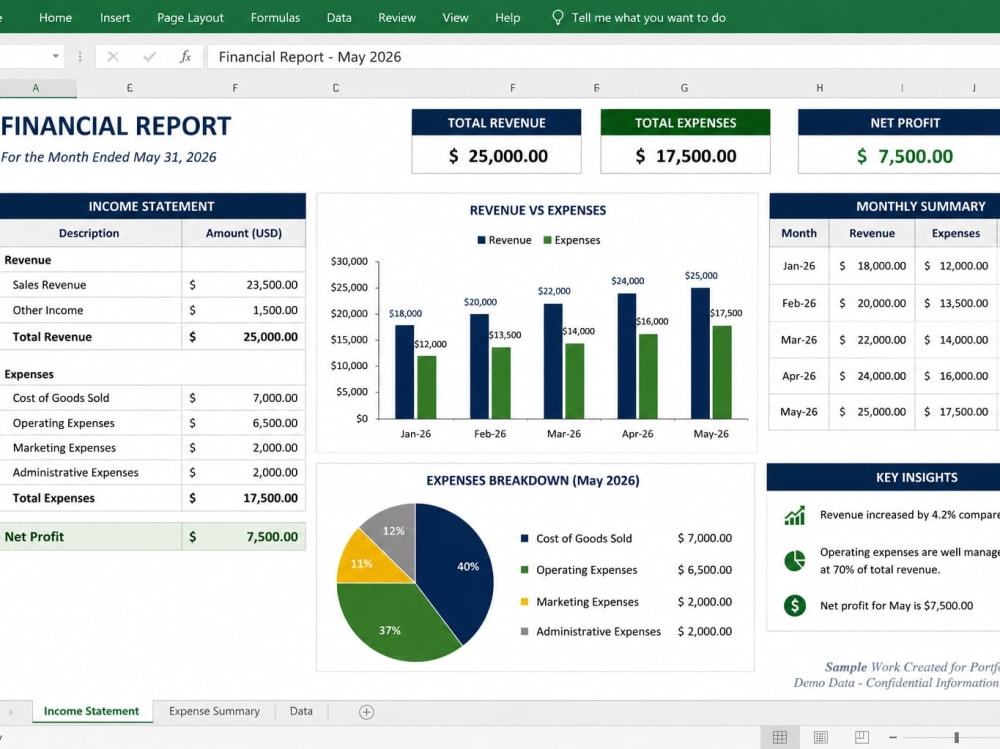Click the May-26 revenue bar labeled $25,000
The height and width of the screenshot is (749, 1000).
tap(700, 353)
